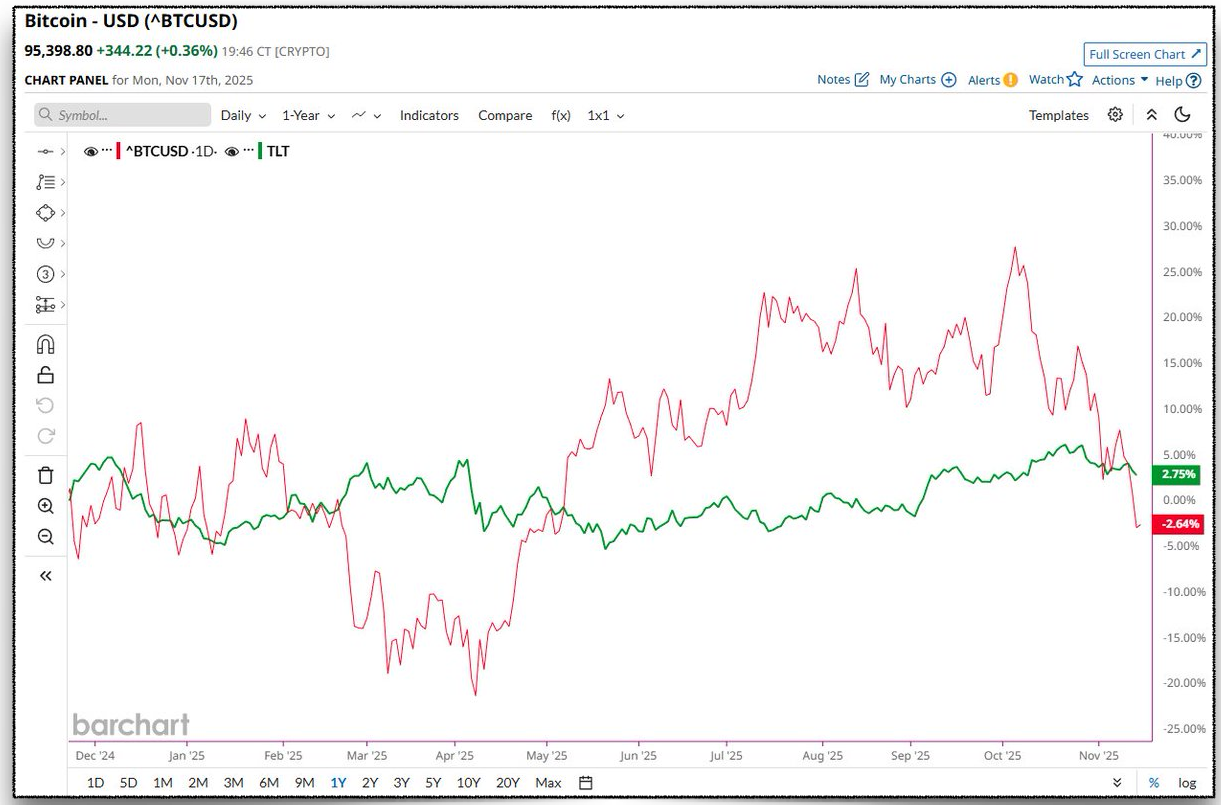Select the numbered marker tool

pyautogui.click(x=45, y=274)
